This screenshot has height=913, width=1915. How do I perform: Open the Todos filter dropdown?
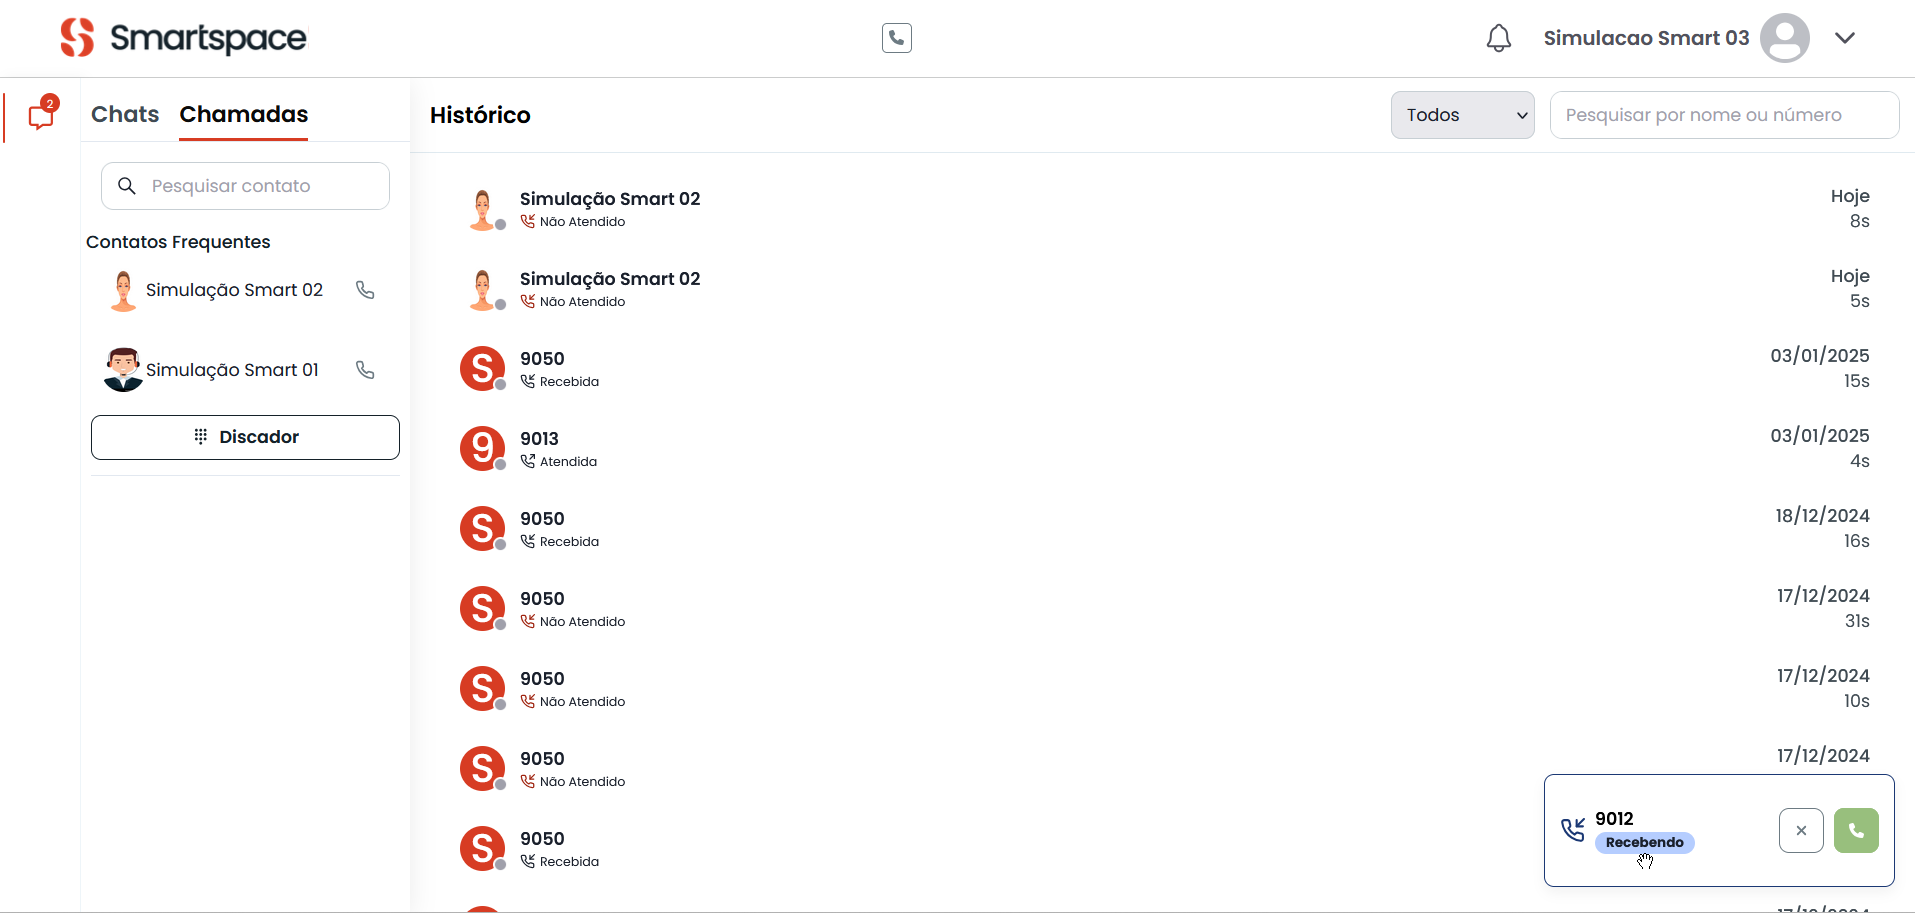tap(1462, 115)
